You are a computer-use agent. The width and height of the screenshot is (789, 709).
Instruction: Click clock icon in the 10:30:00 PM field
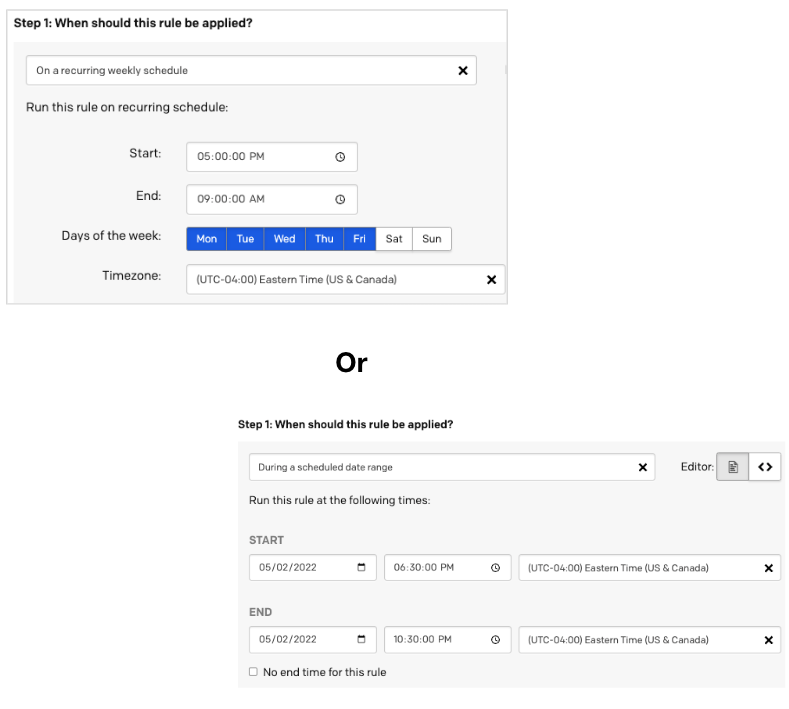click(495, 640)
